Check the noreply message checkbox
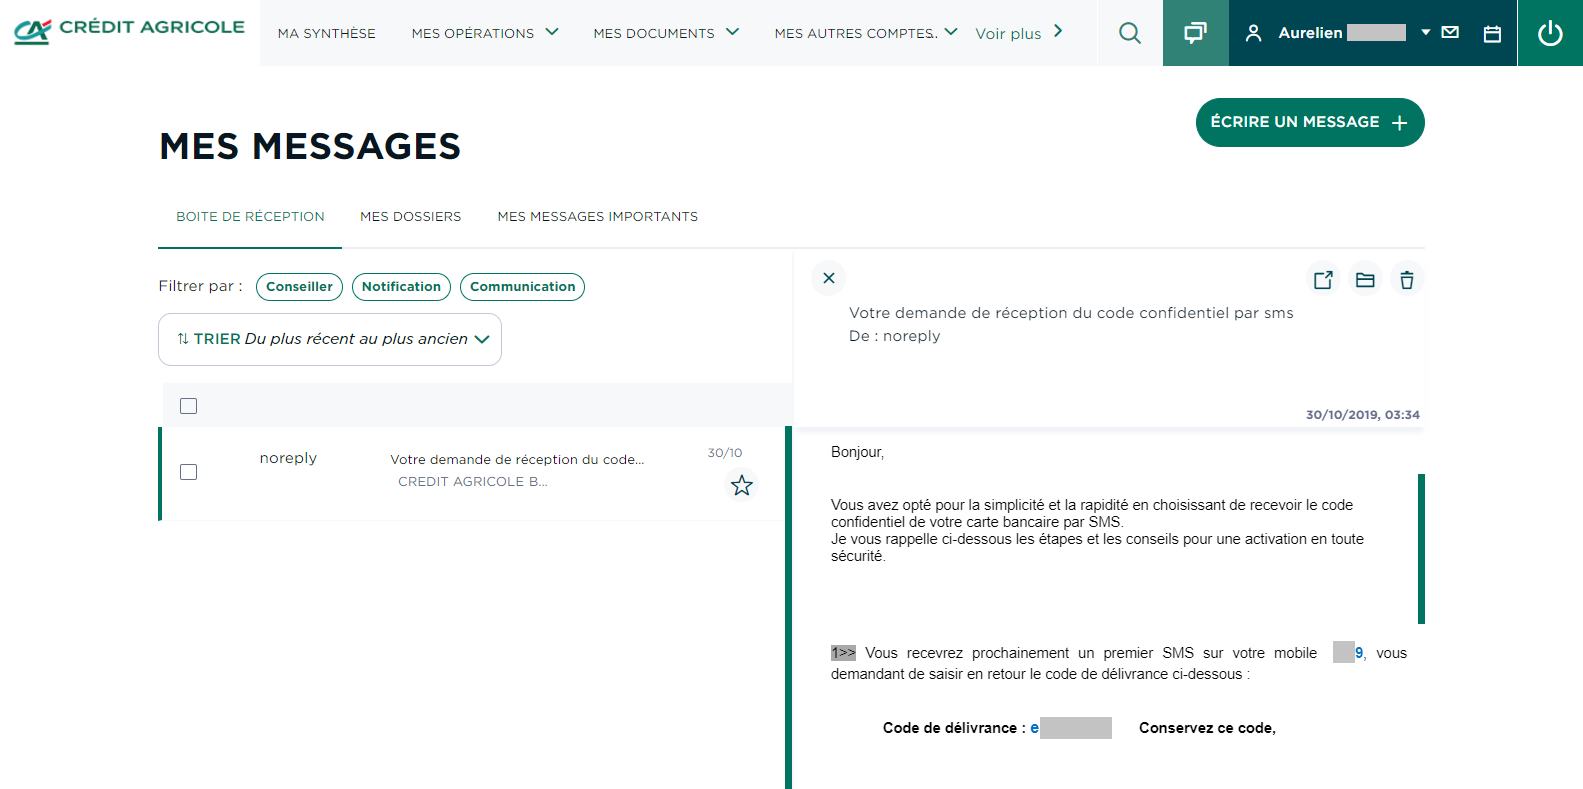This screenshot has height=789, width=1583. pos(188,472)
